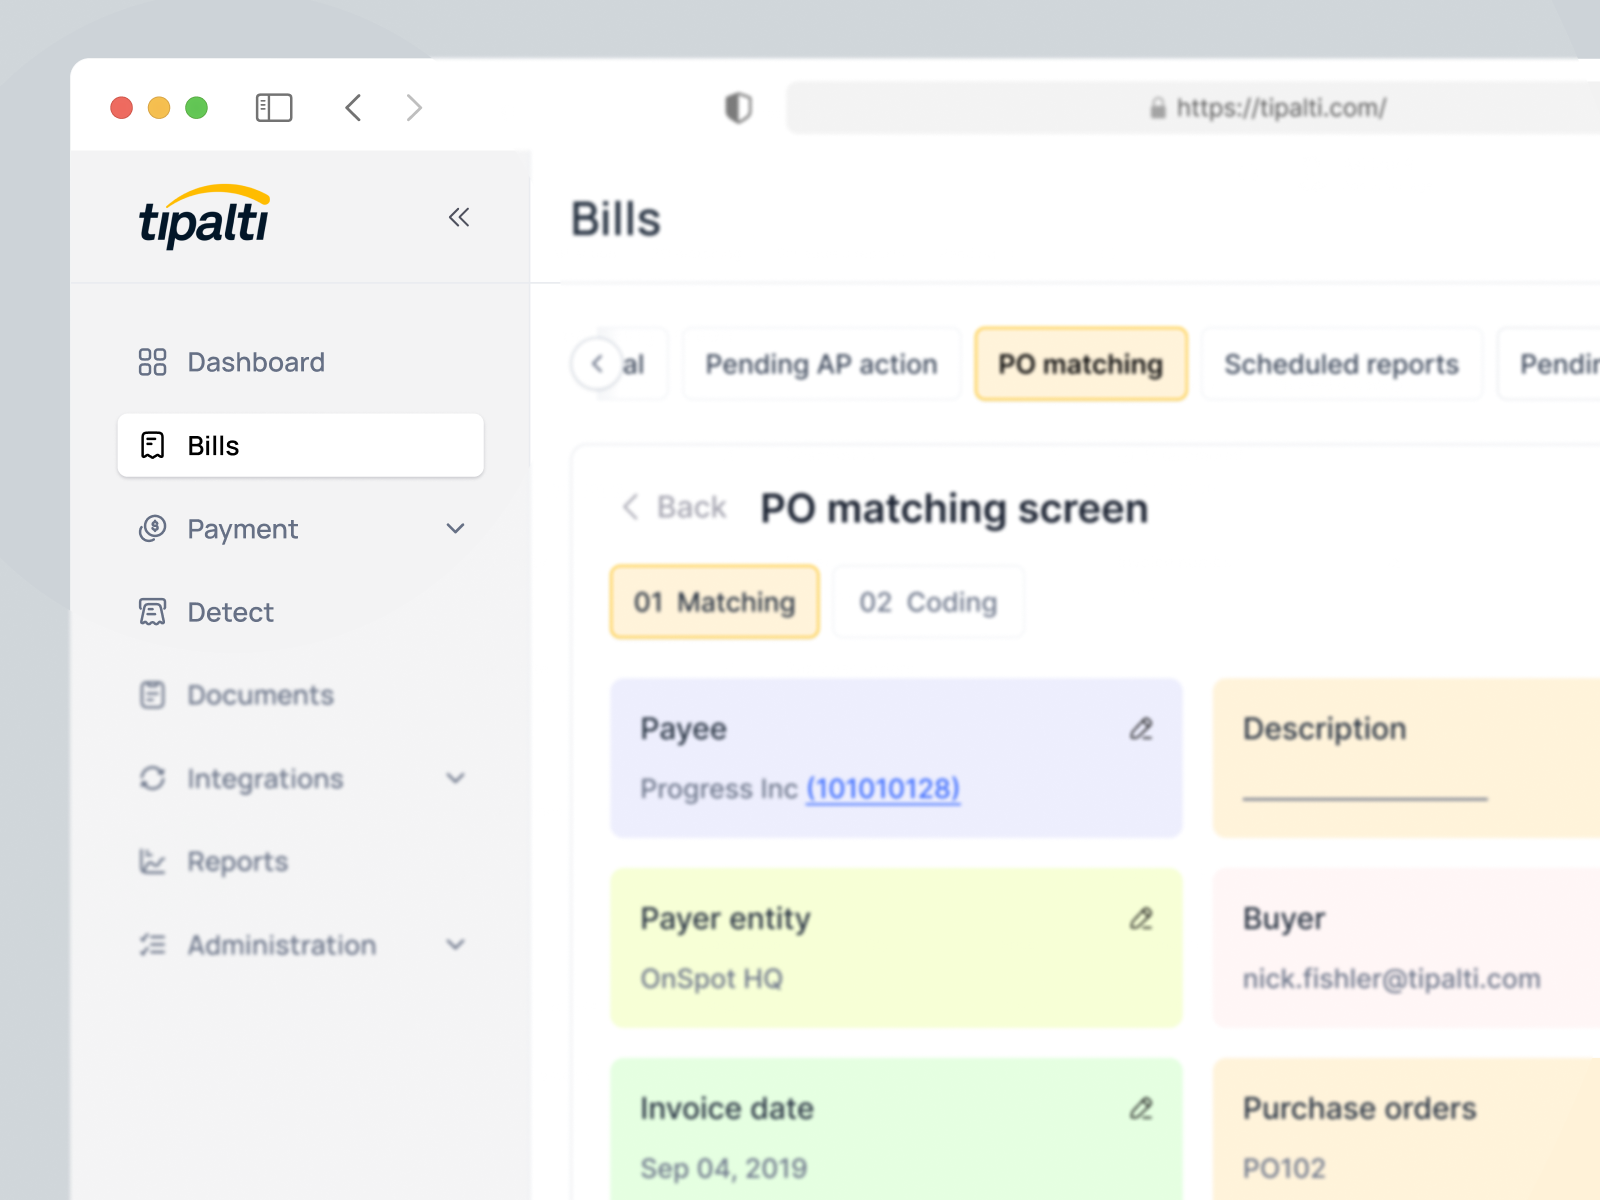Click the Integrations sync icon
Image resolution: width=1600 pixels, height=1200 pixels.
[152, 778]
